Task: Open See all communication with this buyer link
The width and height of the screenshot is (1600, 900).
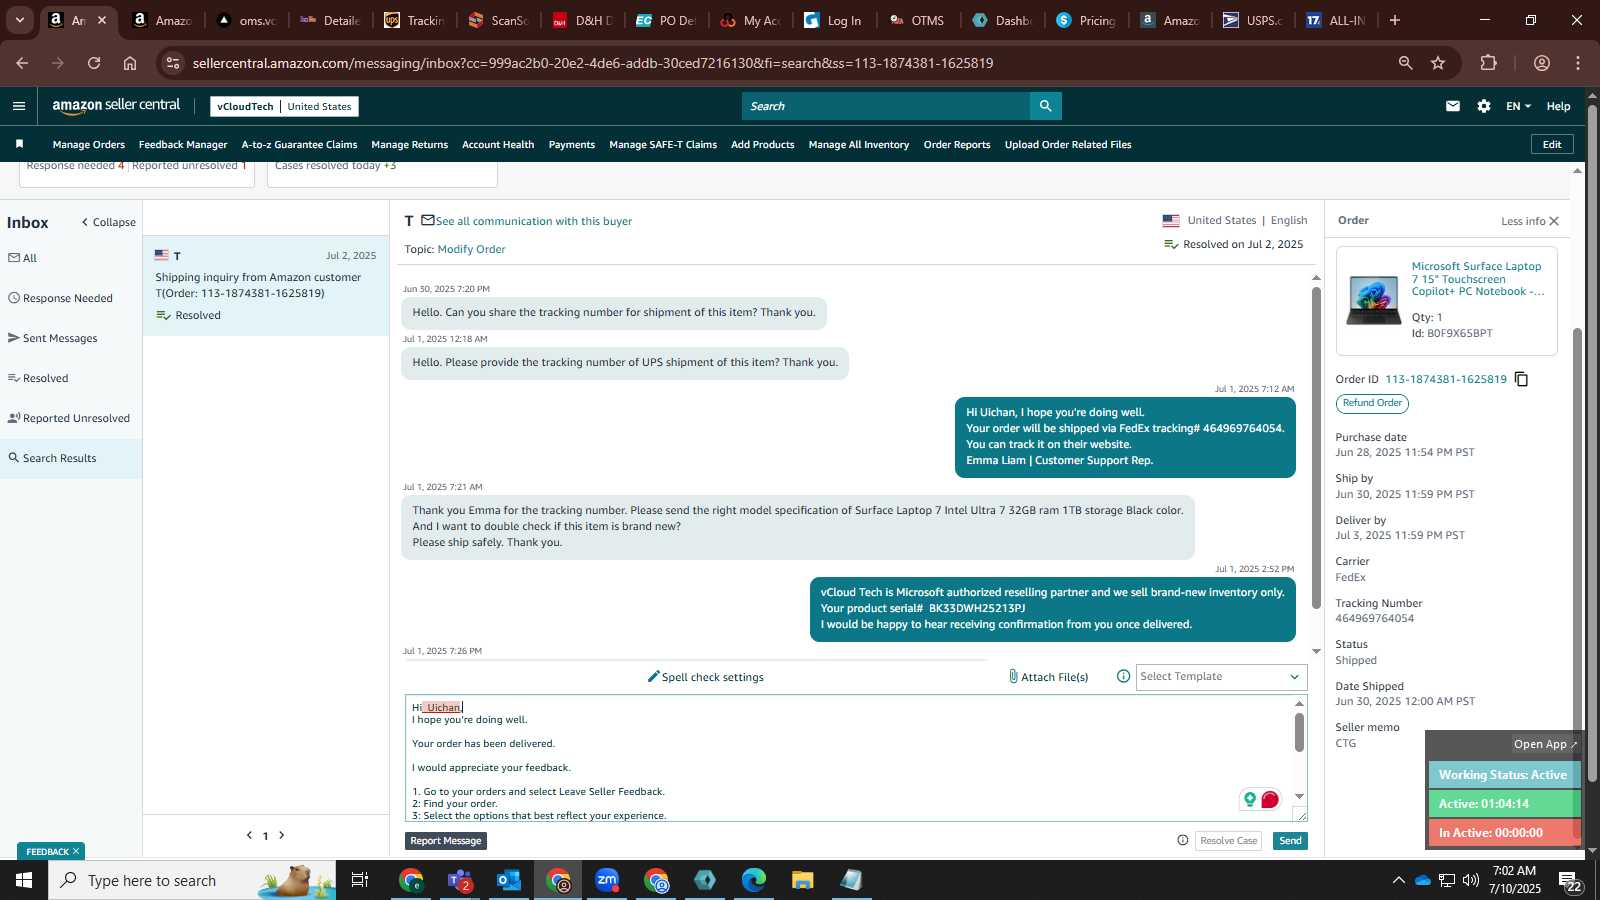Action: click(x=533, y=221)
